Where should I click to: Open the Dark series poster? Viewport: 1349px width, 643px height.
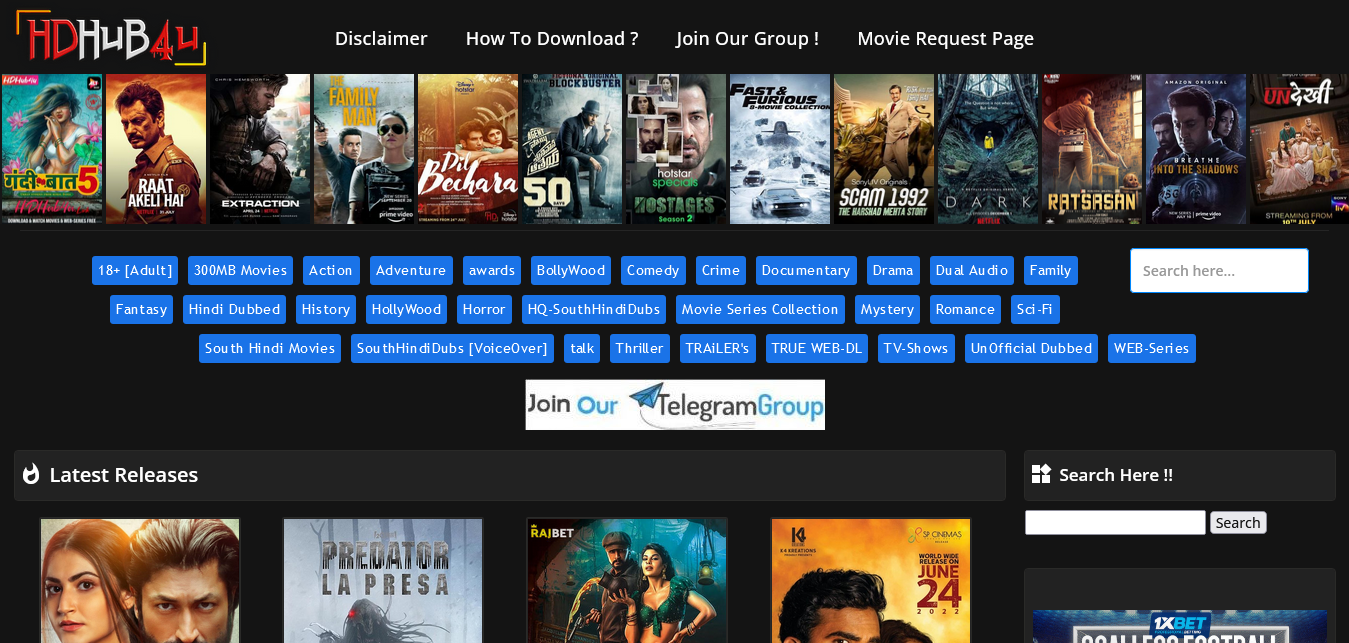click(988, 149)
